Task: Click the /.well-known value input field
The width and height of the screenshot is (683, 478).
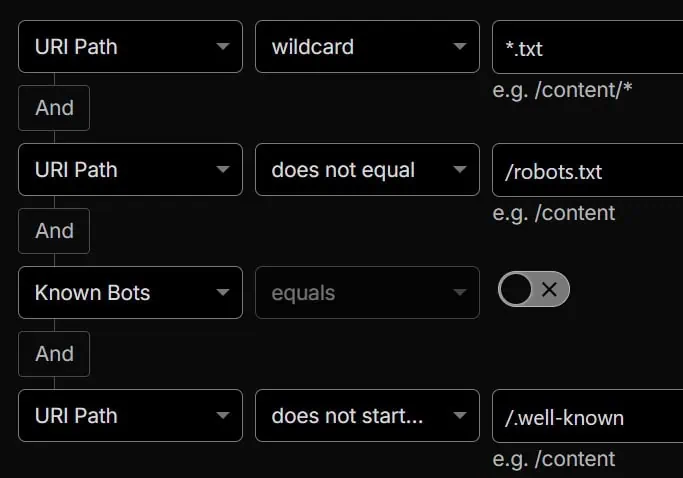Action: 587,416
